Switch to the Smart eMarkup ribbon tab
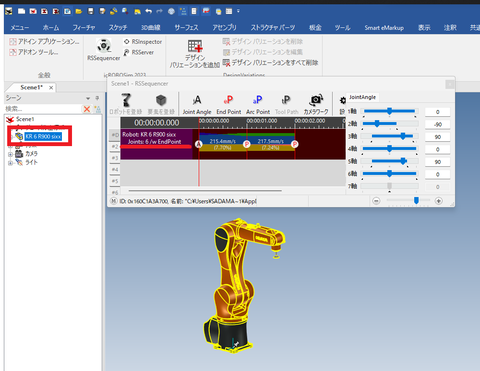Viewport: 480px width, 371px height. click(x=384, y=28)
